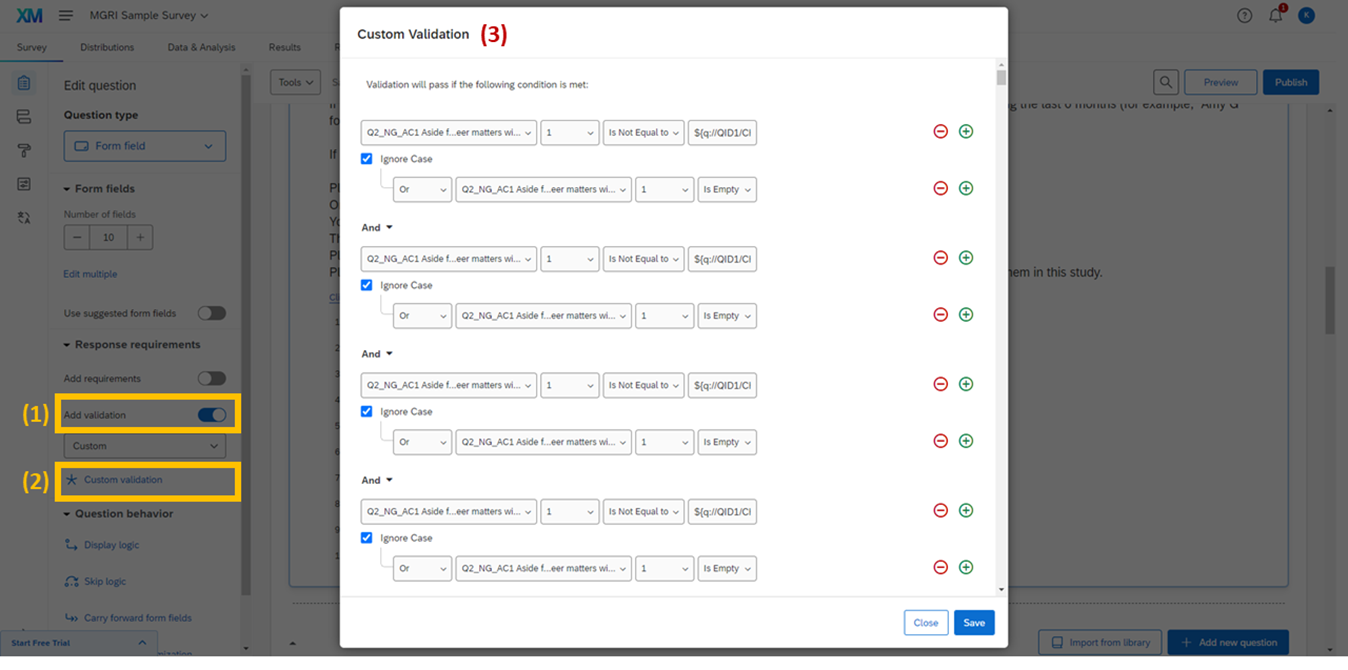Expand the first And conjunction dropdown
1348x670 pixels.
(x=375, y=227)
